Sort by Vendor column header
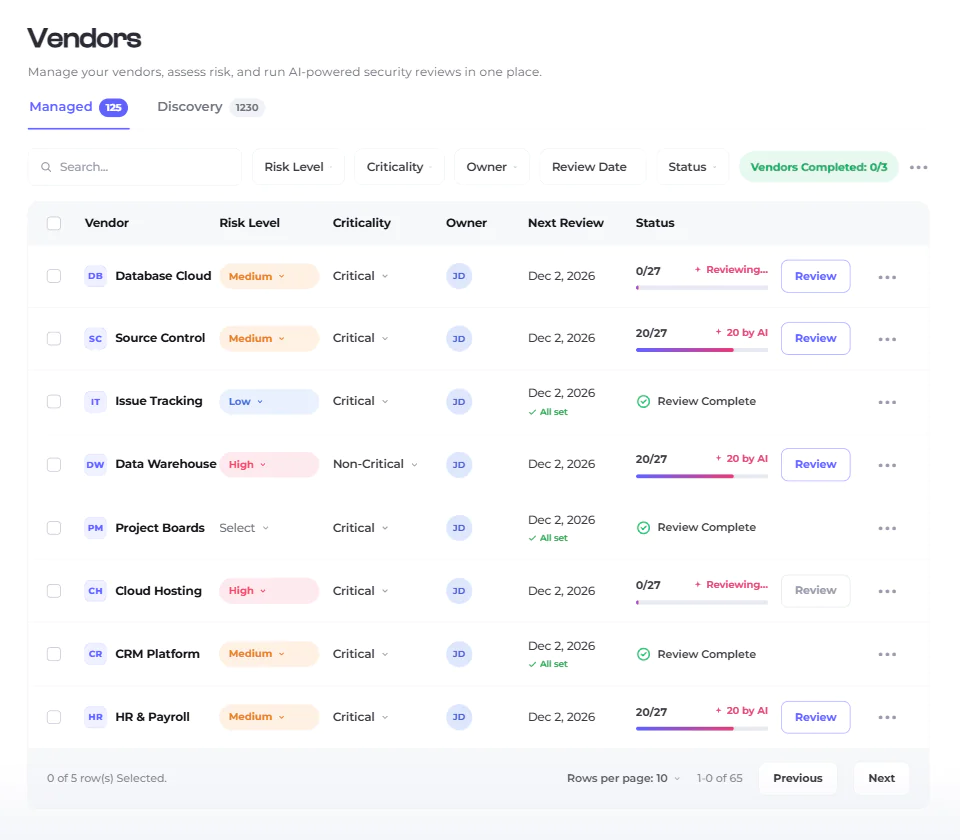The width and height of the screenshot is (960, 840). pyautogui.click(x=107, y=223)
